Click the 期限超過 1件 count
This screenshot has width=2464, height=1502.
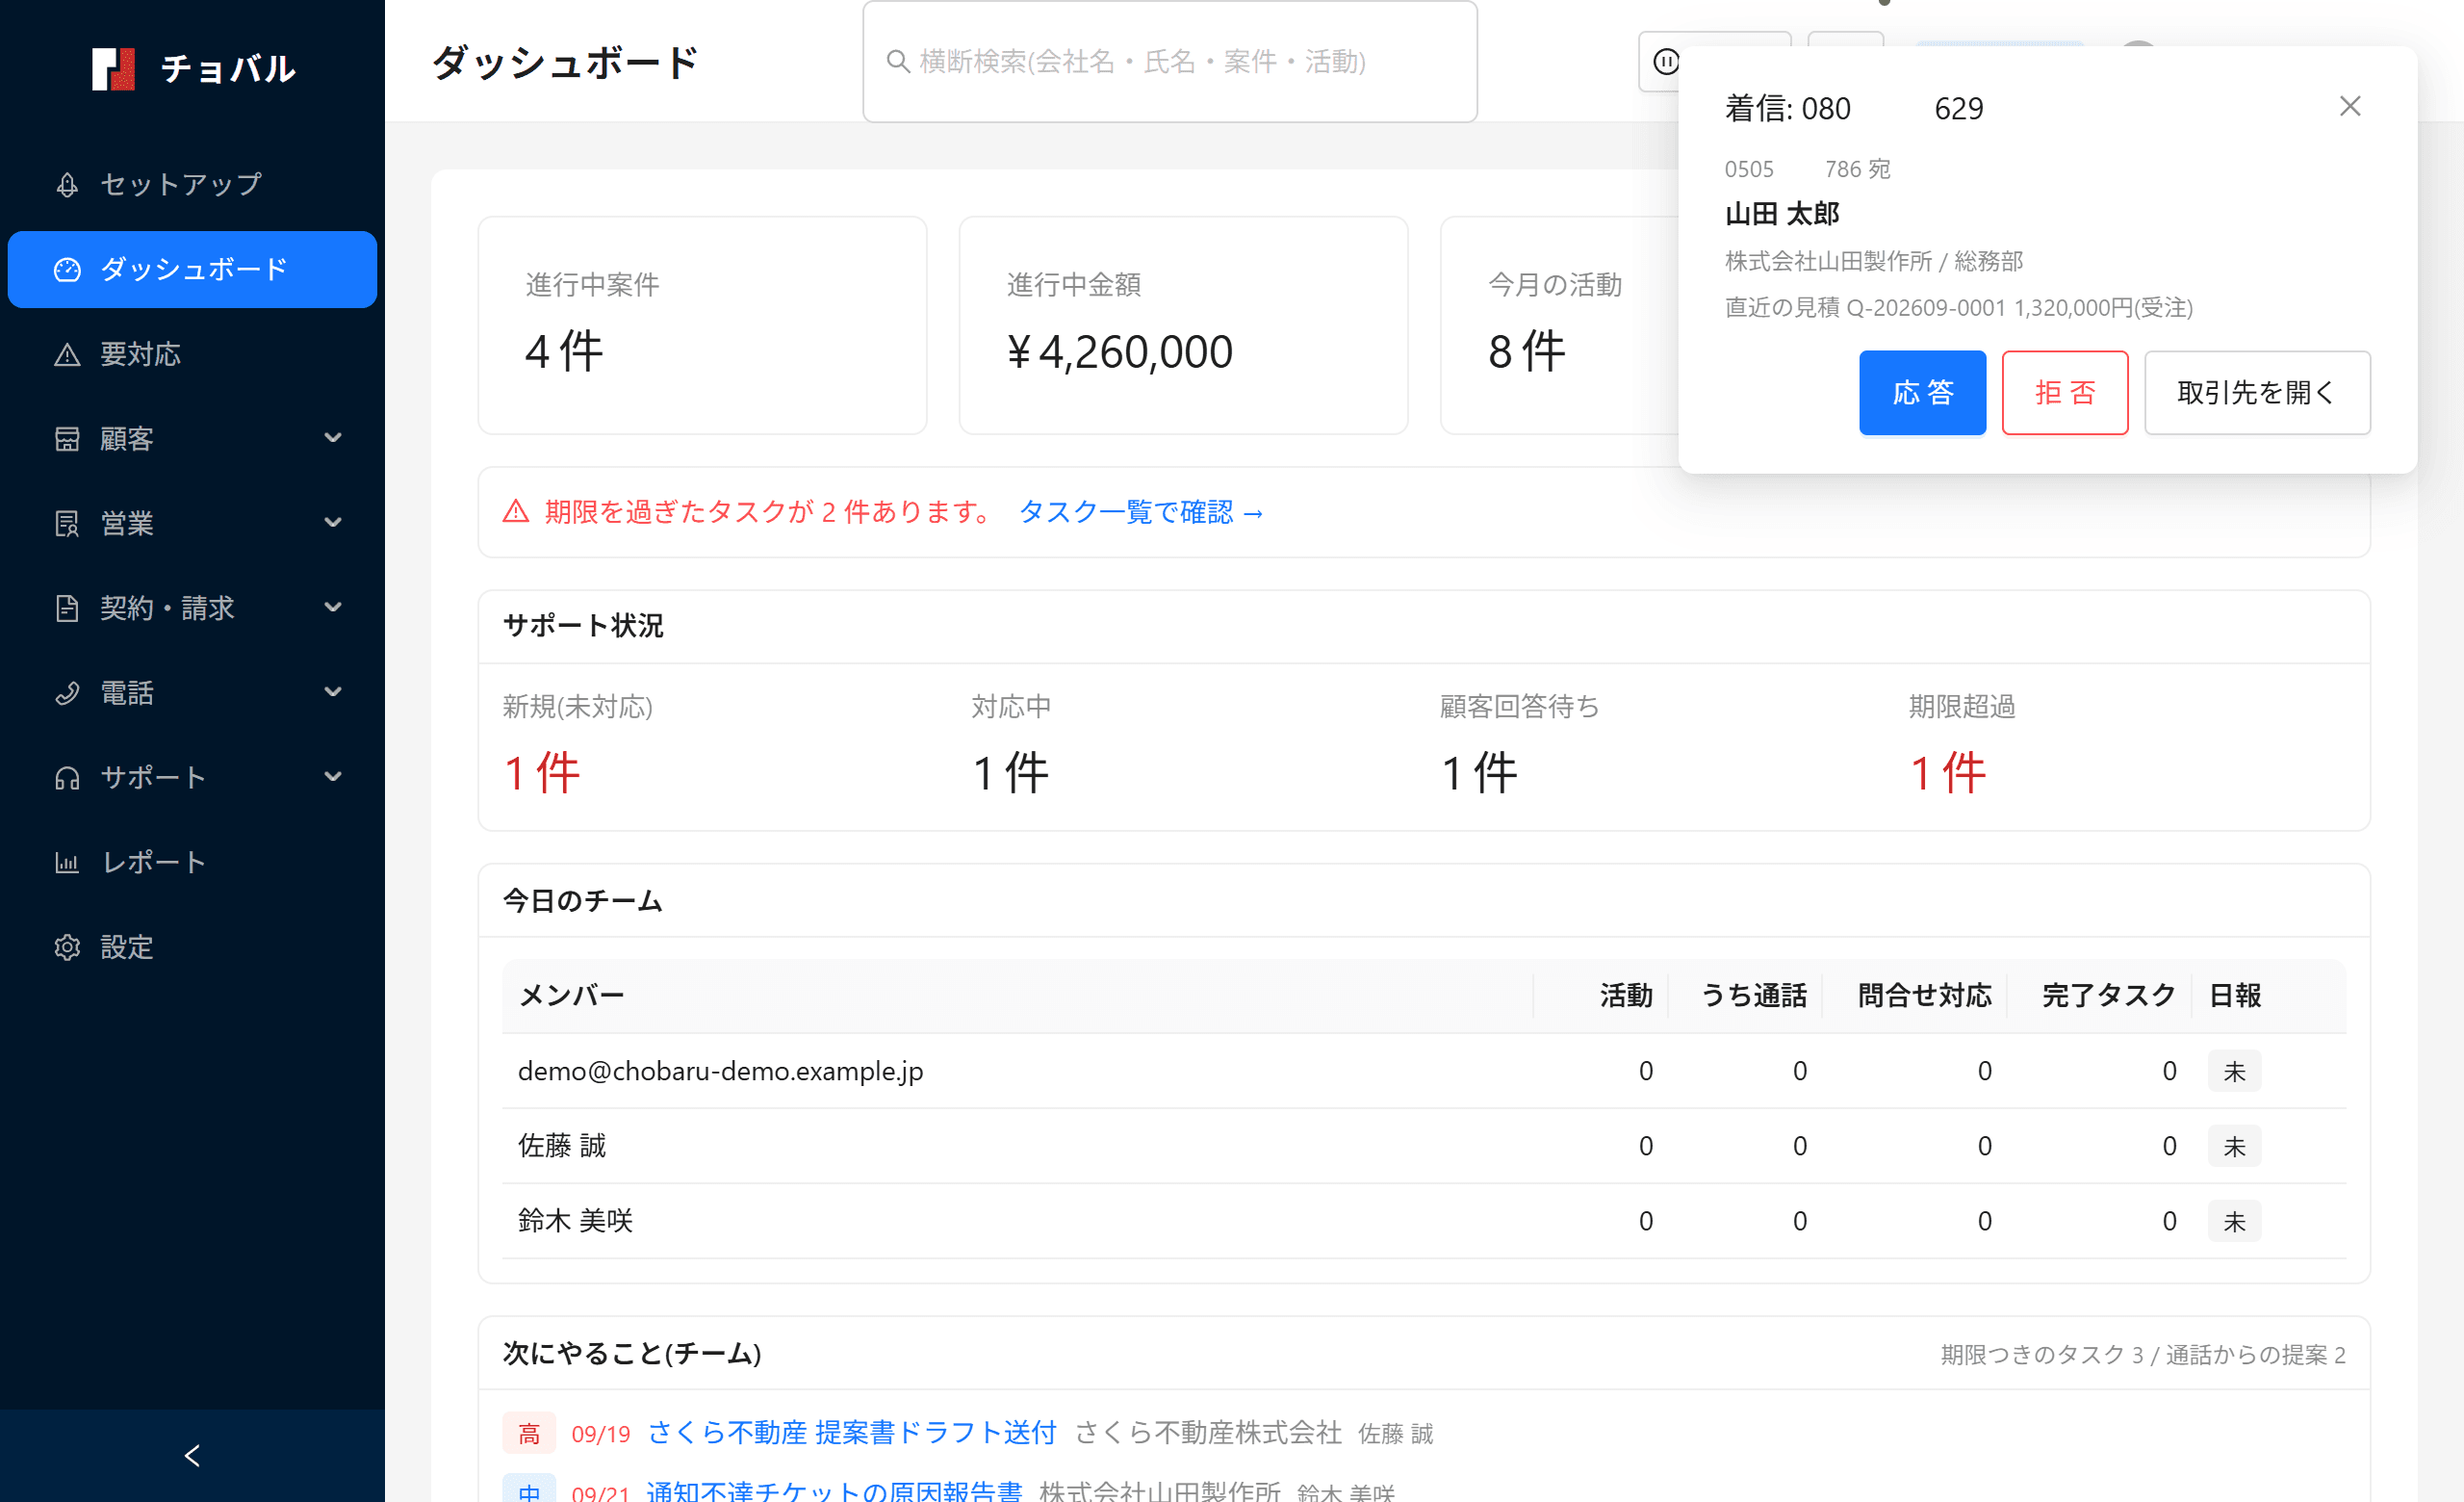pos(1947,773)
